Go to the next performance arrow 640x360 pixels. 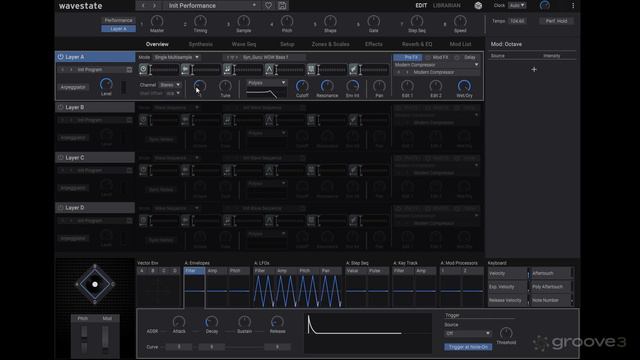154,6
